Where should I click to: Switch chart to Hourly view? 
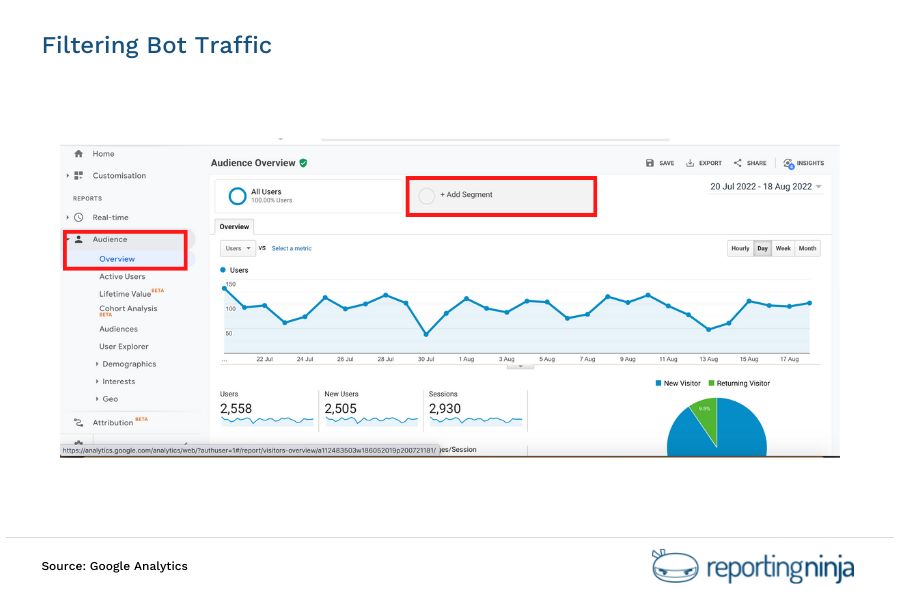click(x=740, y=249)
